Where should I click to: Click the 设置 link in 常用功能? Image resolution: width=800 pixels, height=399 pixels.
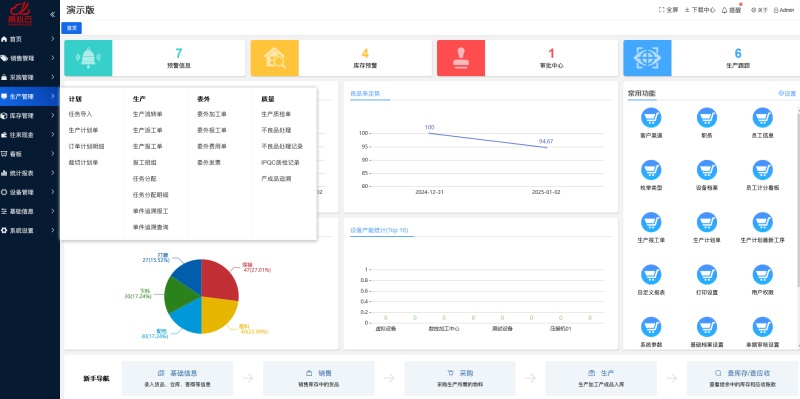pyautogui.click(x=787, y=93)
